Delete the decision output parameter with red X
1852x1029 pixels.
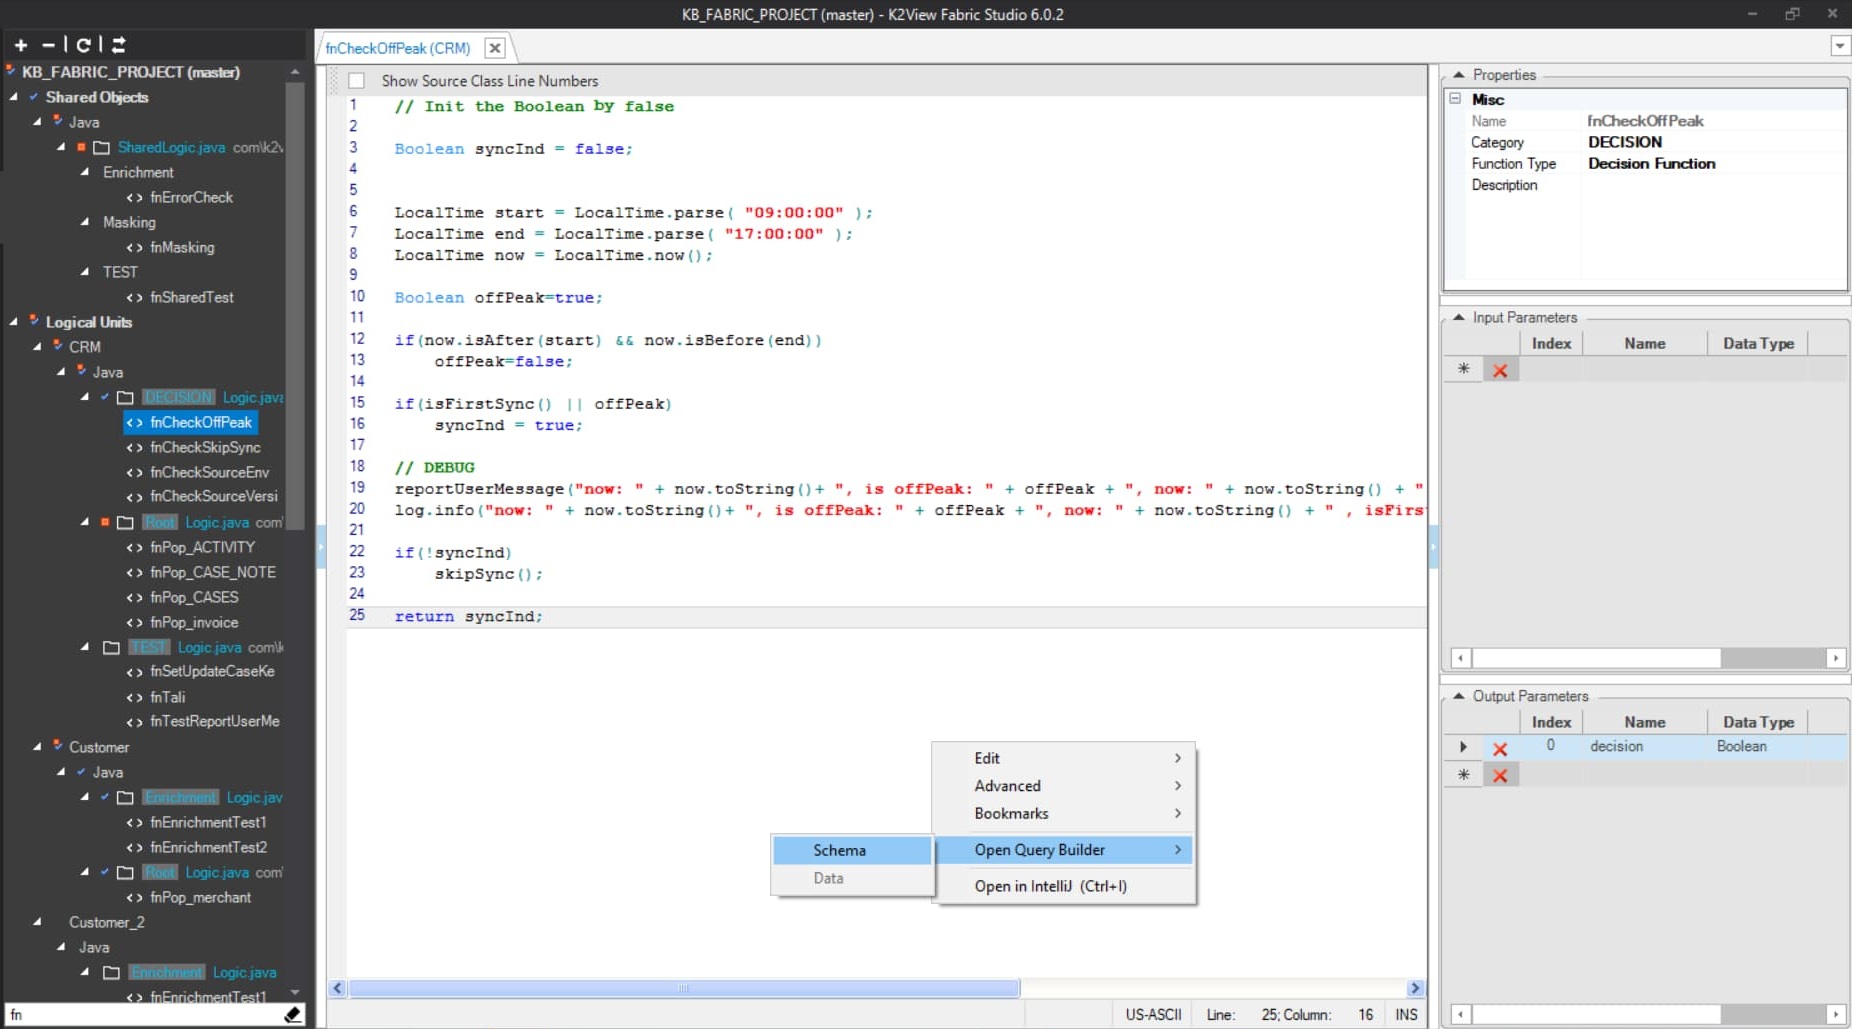click(1500, 748)
